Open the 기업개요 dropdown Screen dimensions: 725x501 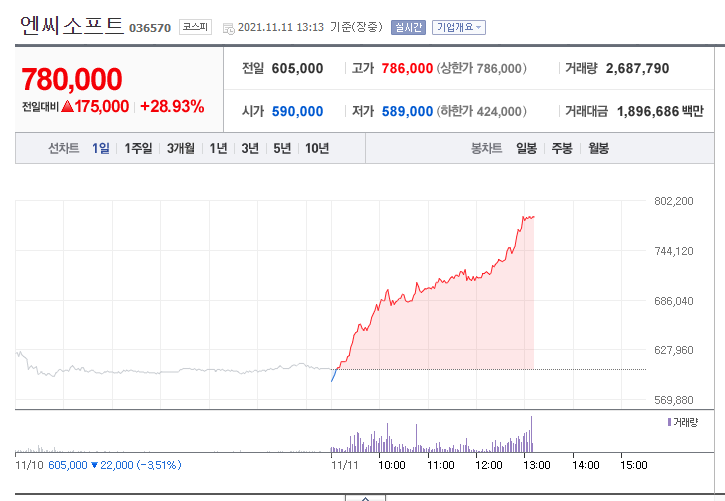pyautogui.click(x=458, y=27)
